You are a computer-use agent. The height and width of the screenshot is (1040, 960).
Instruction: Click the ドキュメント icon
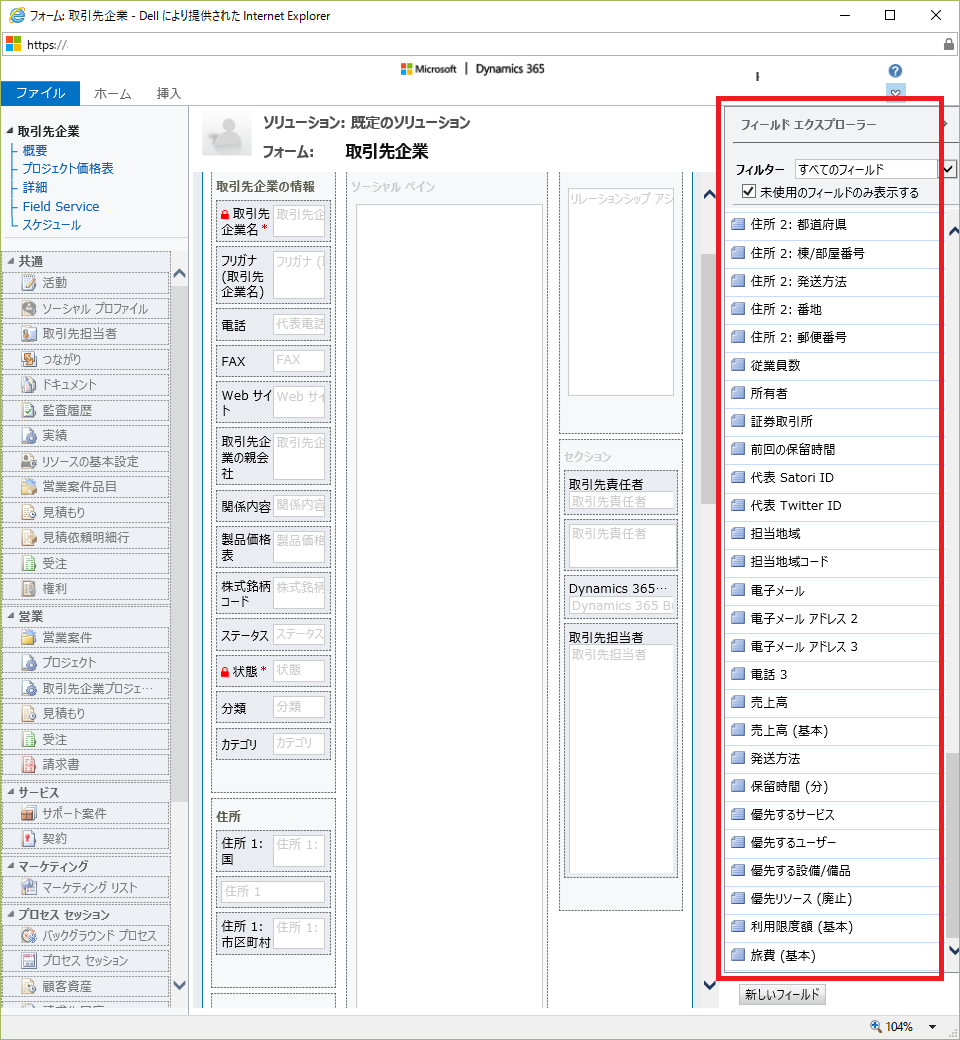29,385
